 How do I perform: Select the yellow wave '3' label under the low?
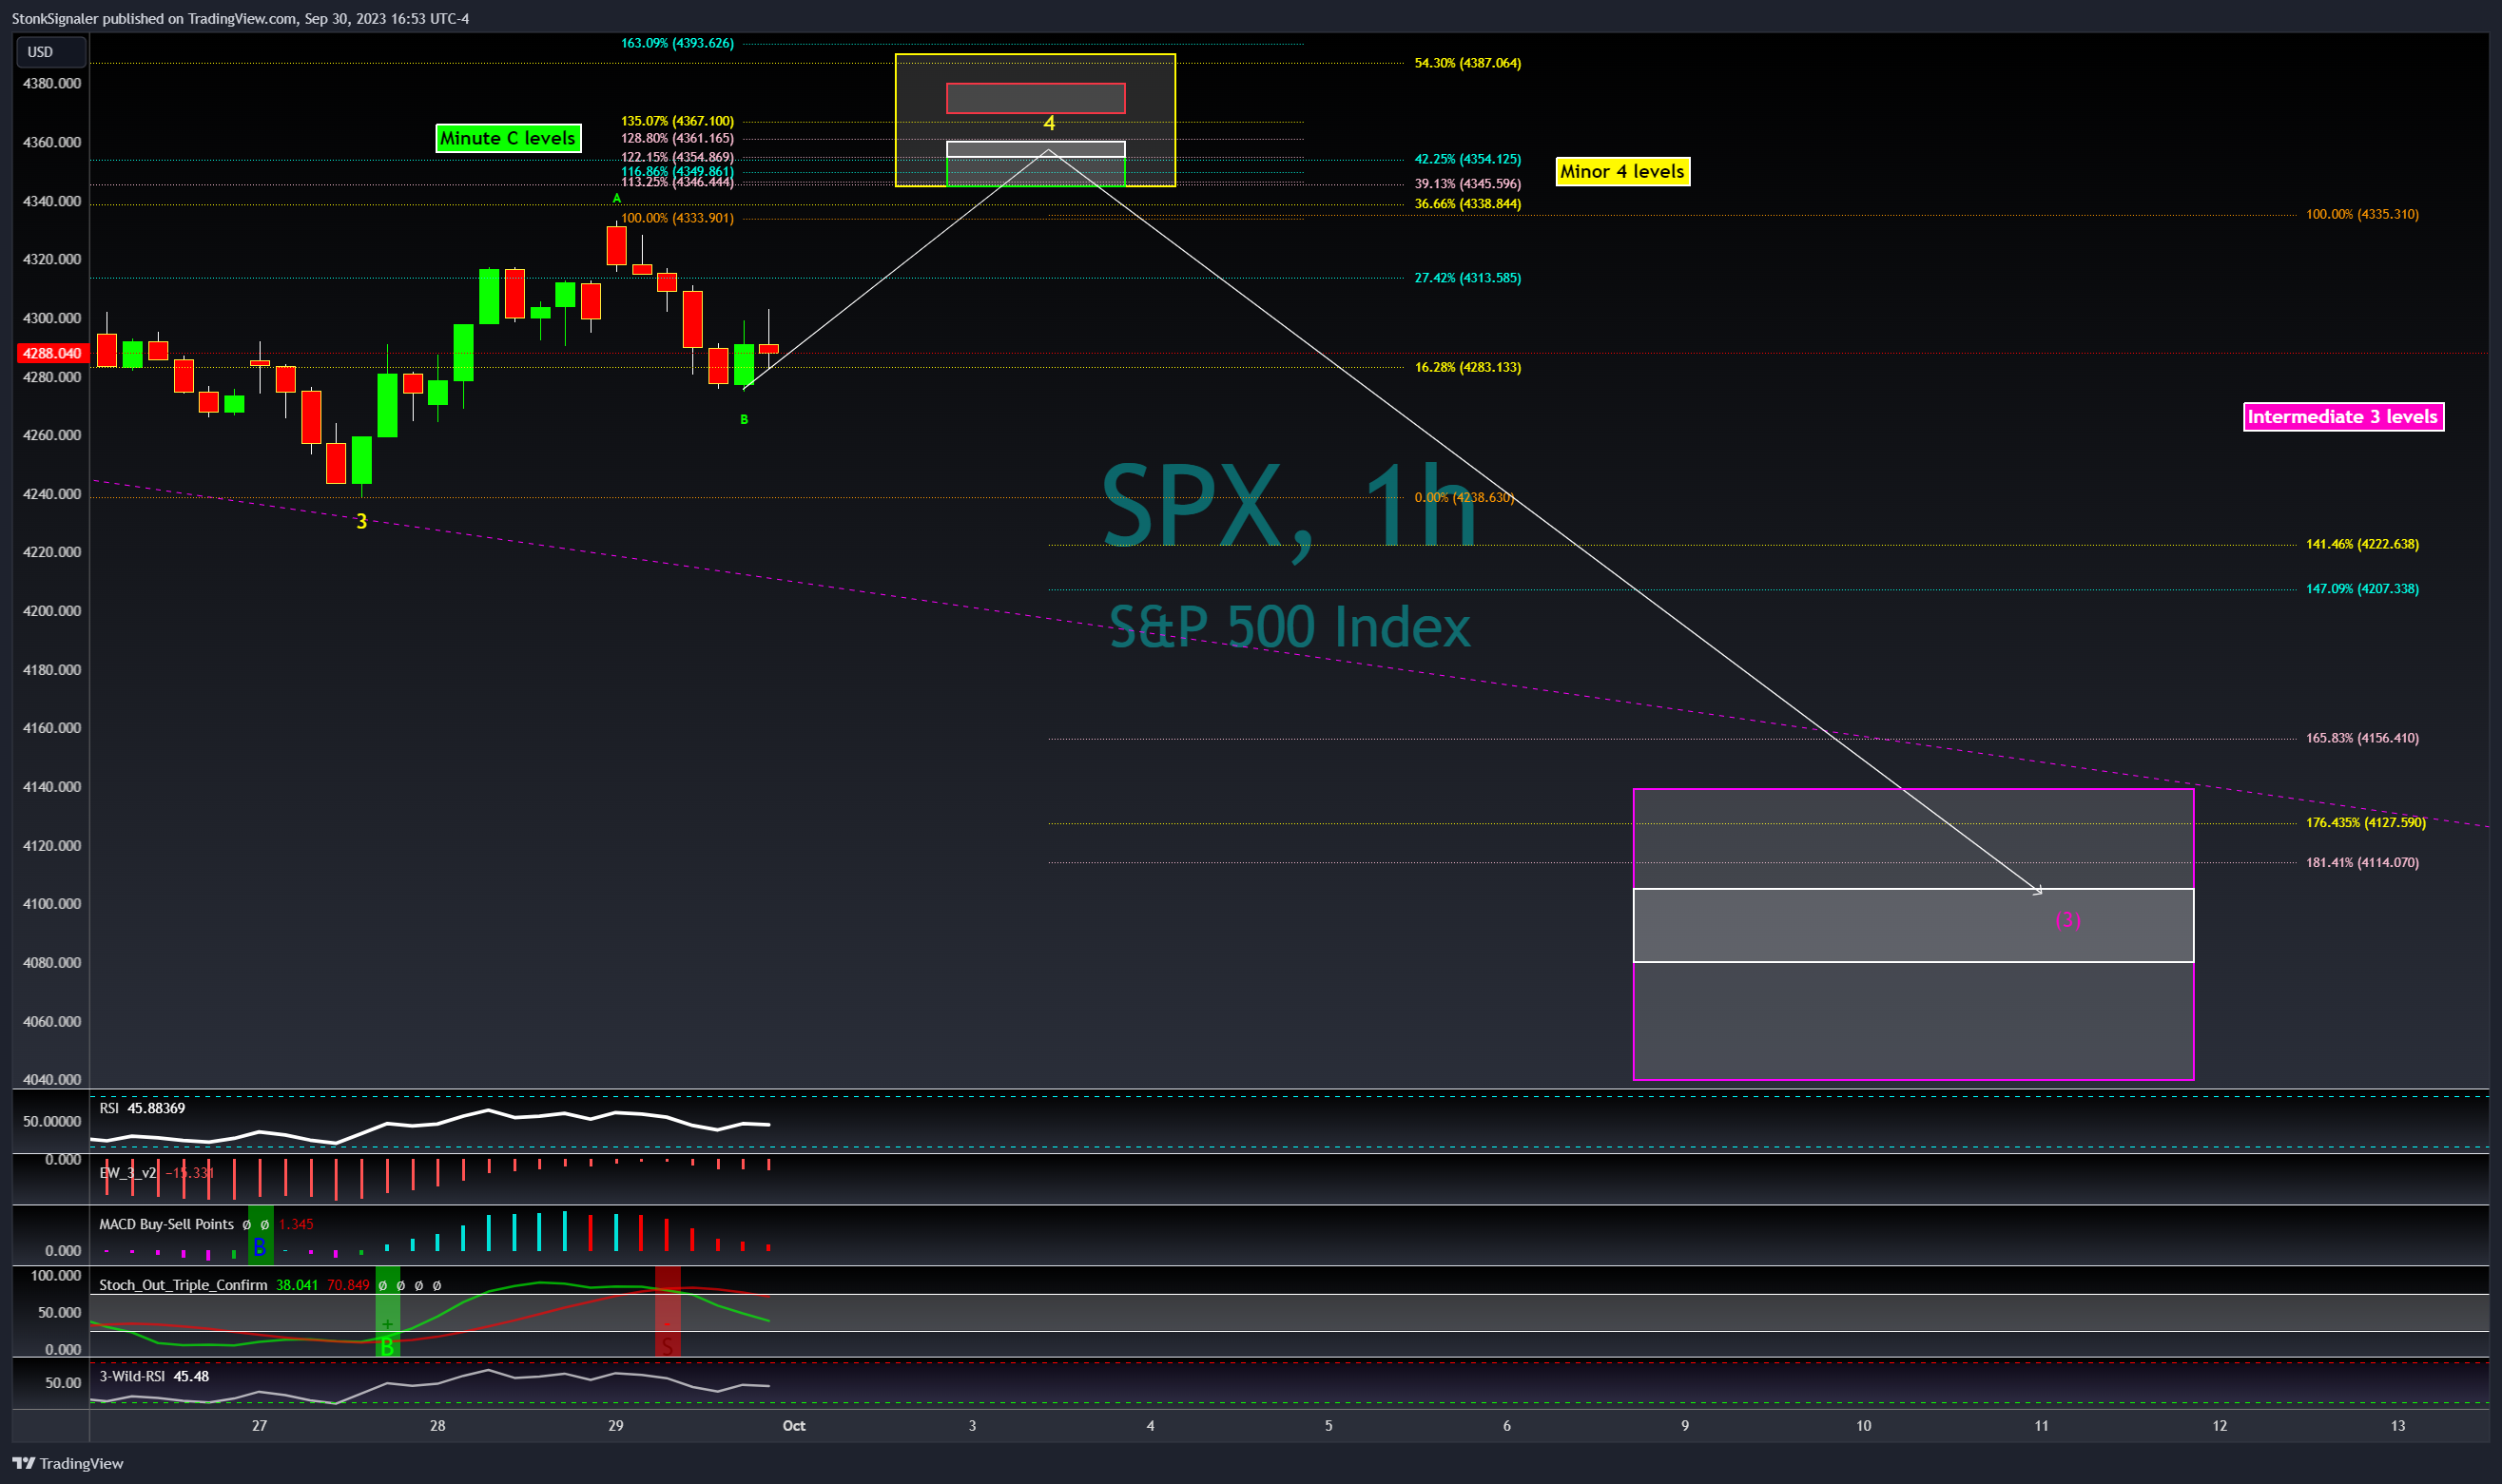point(362,521)
